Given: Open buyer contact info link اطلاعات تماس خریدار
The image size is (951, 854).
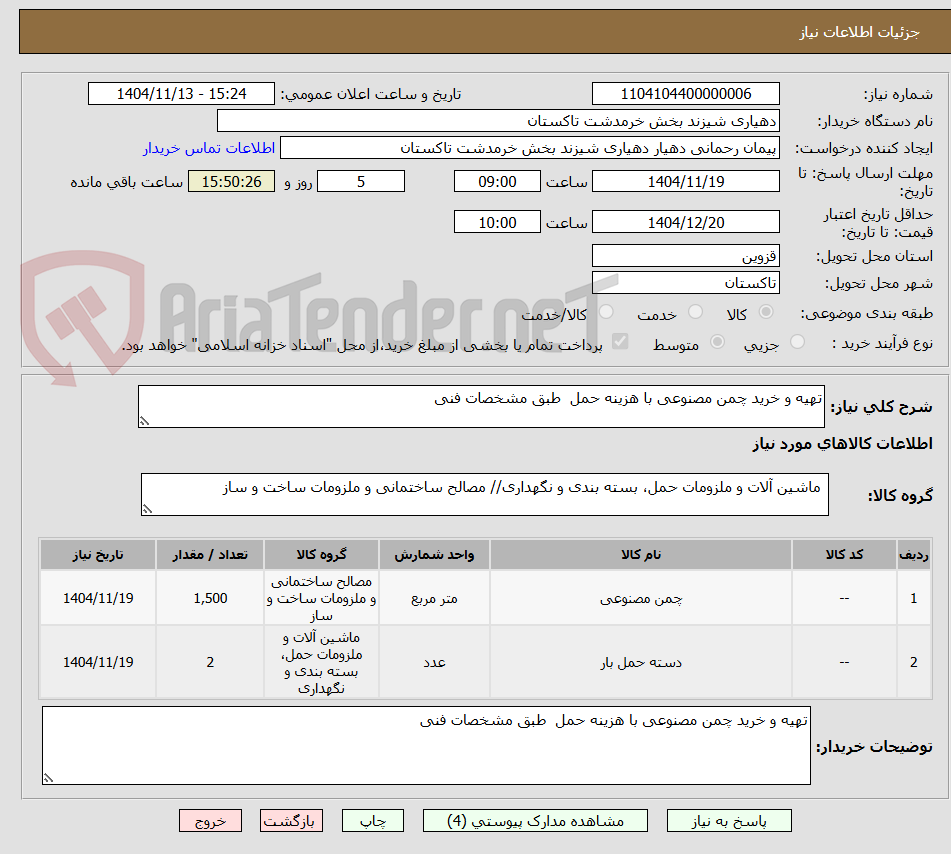Looking at the screenshot, I should point(209,148).
